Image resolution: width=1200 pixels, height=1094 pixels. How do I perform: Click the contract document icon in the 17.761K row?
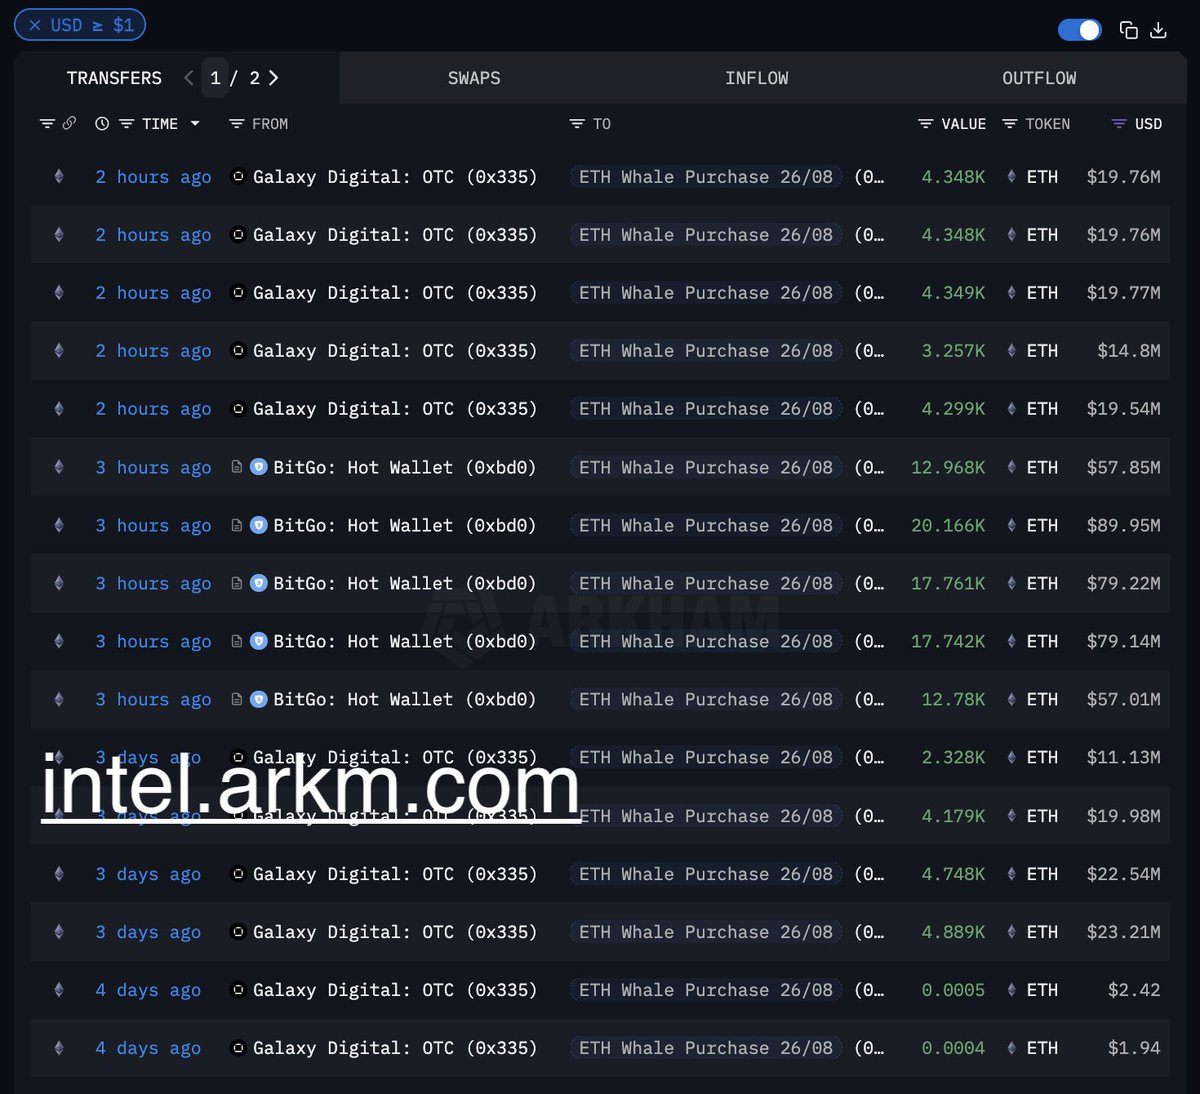pyautogui.click(x=237, y=583)
